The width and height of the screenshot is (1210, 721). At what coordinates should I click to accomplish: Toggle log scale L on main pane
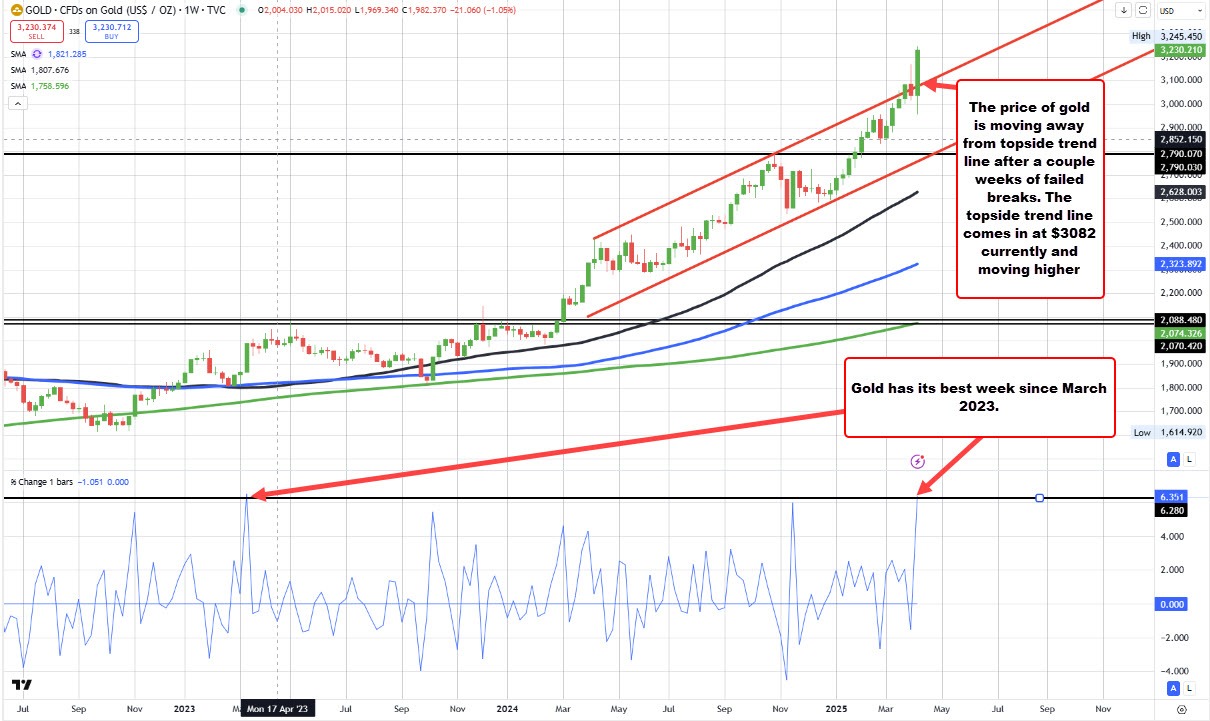pyautogui.click(x=1189, y=459)
